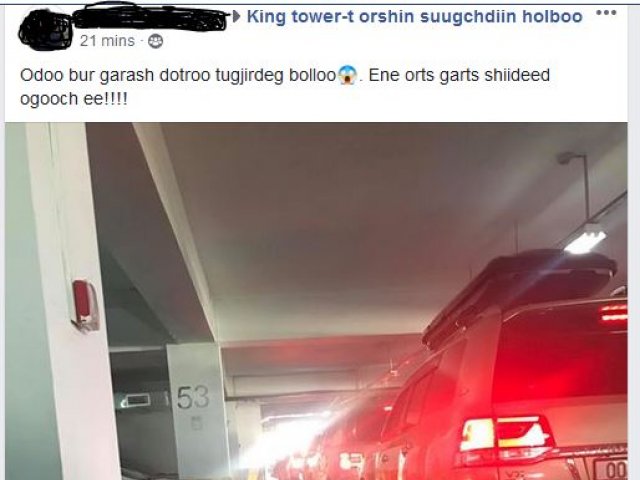Click the sentence 'Ene orts garts shiideed'
Image resolution: width=640 pixels, height=480 pixels.
459,76
